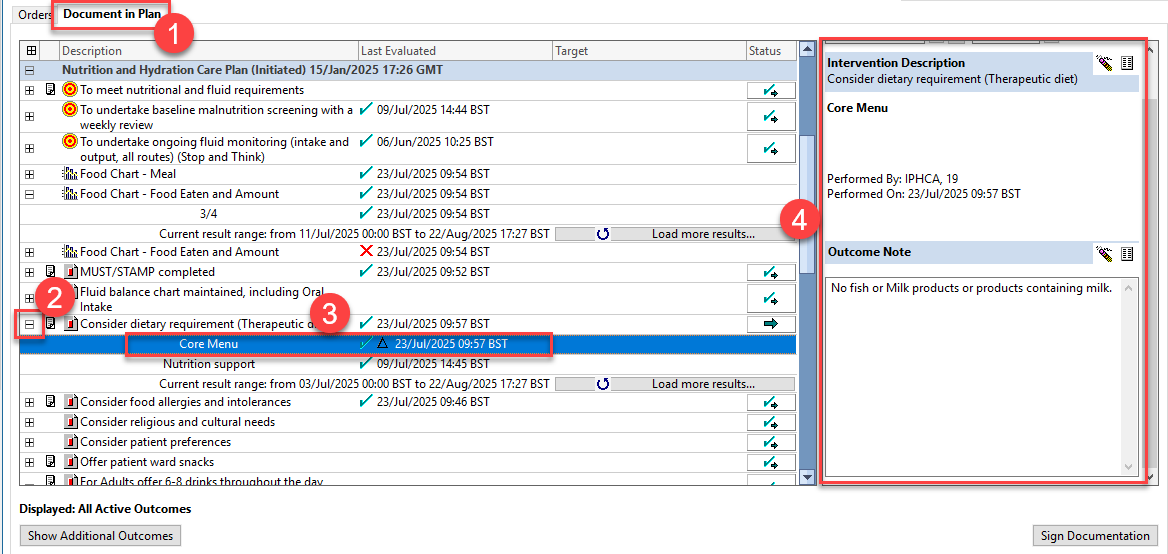Click refresh icon in the 11/Jul/2025 result range row

[603, 235]
